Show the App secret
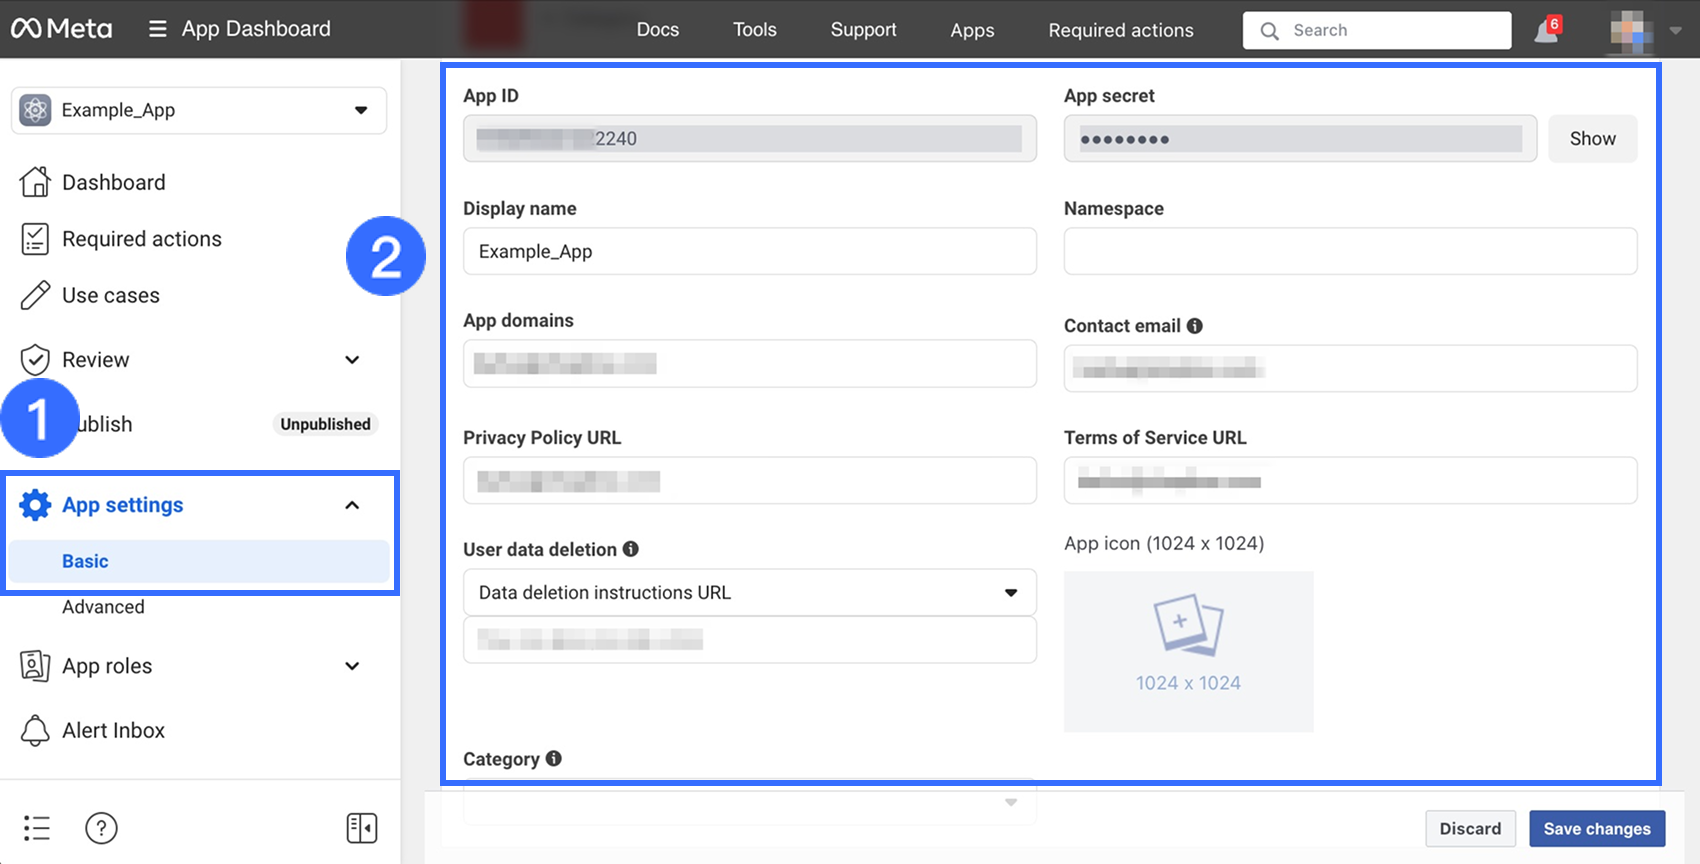The width and height of the screenshot is (1700, 864). pyautogui.click(x=1593, y=139)
